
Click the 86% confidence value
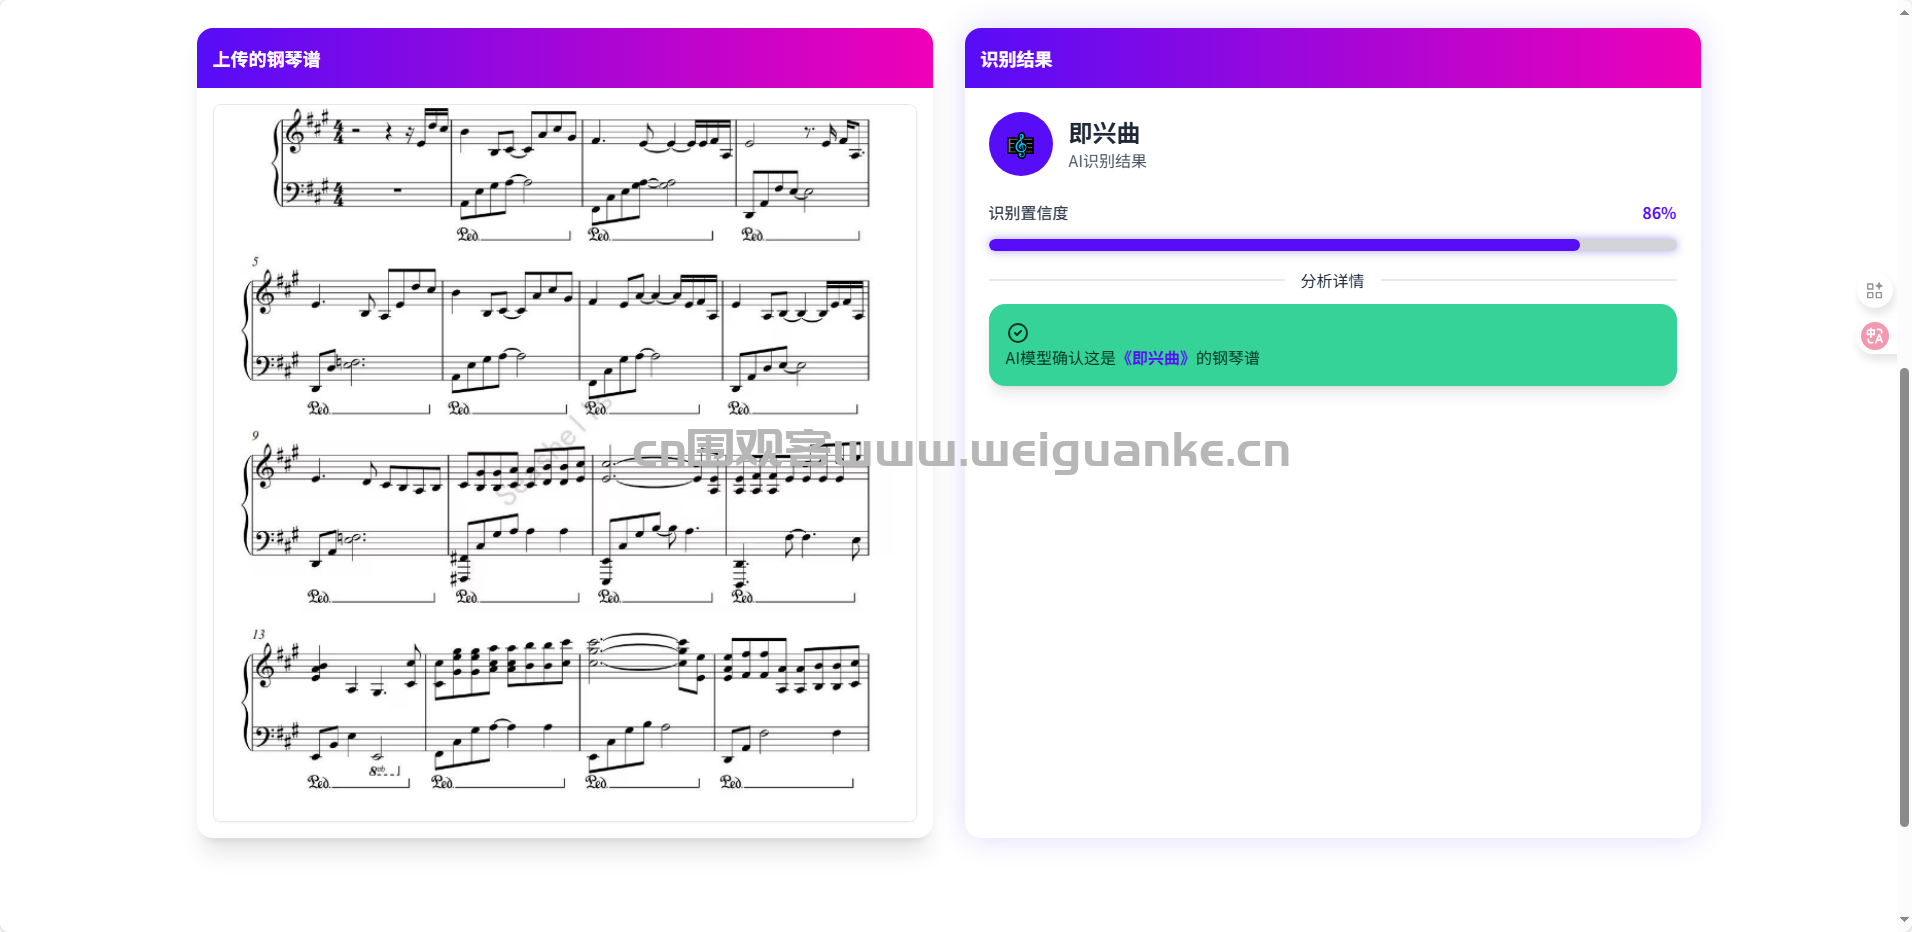(x=1659, y=213)
